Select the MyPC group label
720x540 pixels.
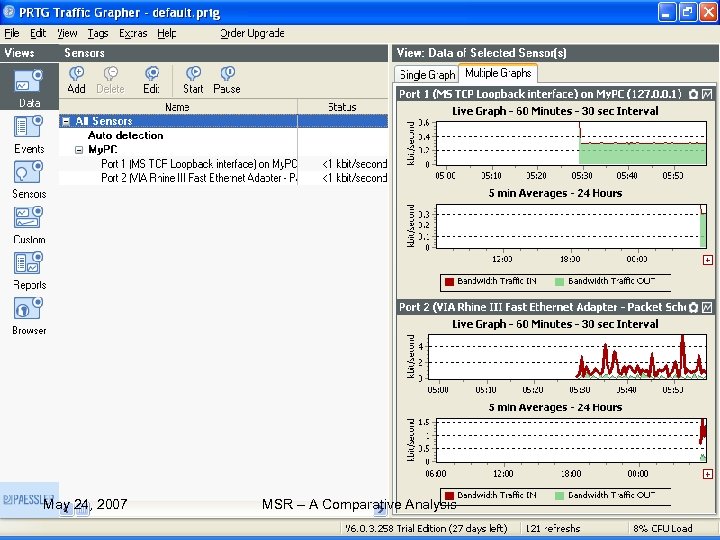[103, 150]
